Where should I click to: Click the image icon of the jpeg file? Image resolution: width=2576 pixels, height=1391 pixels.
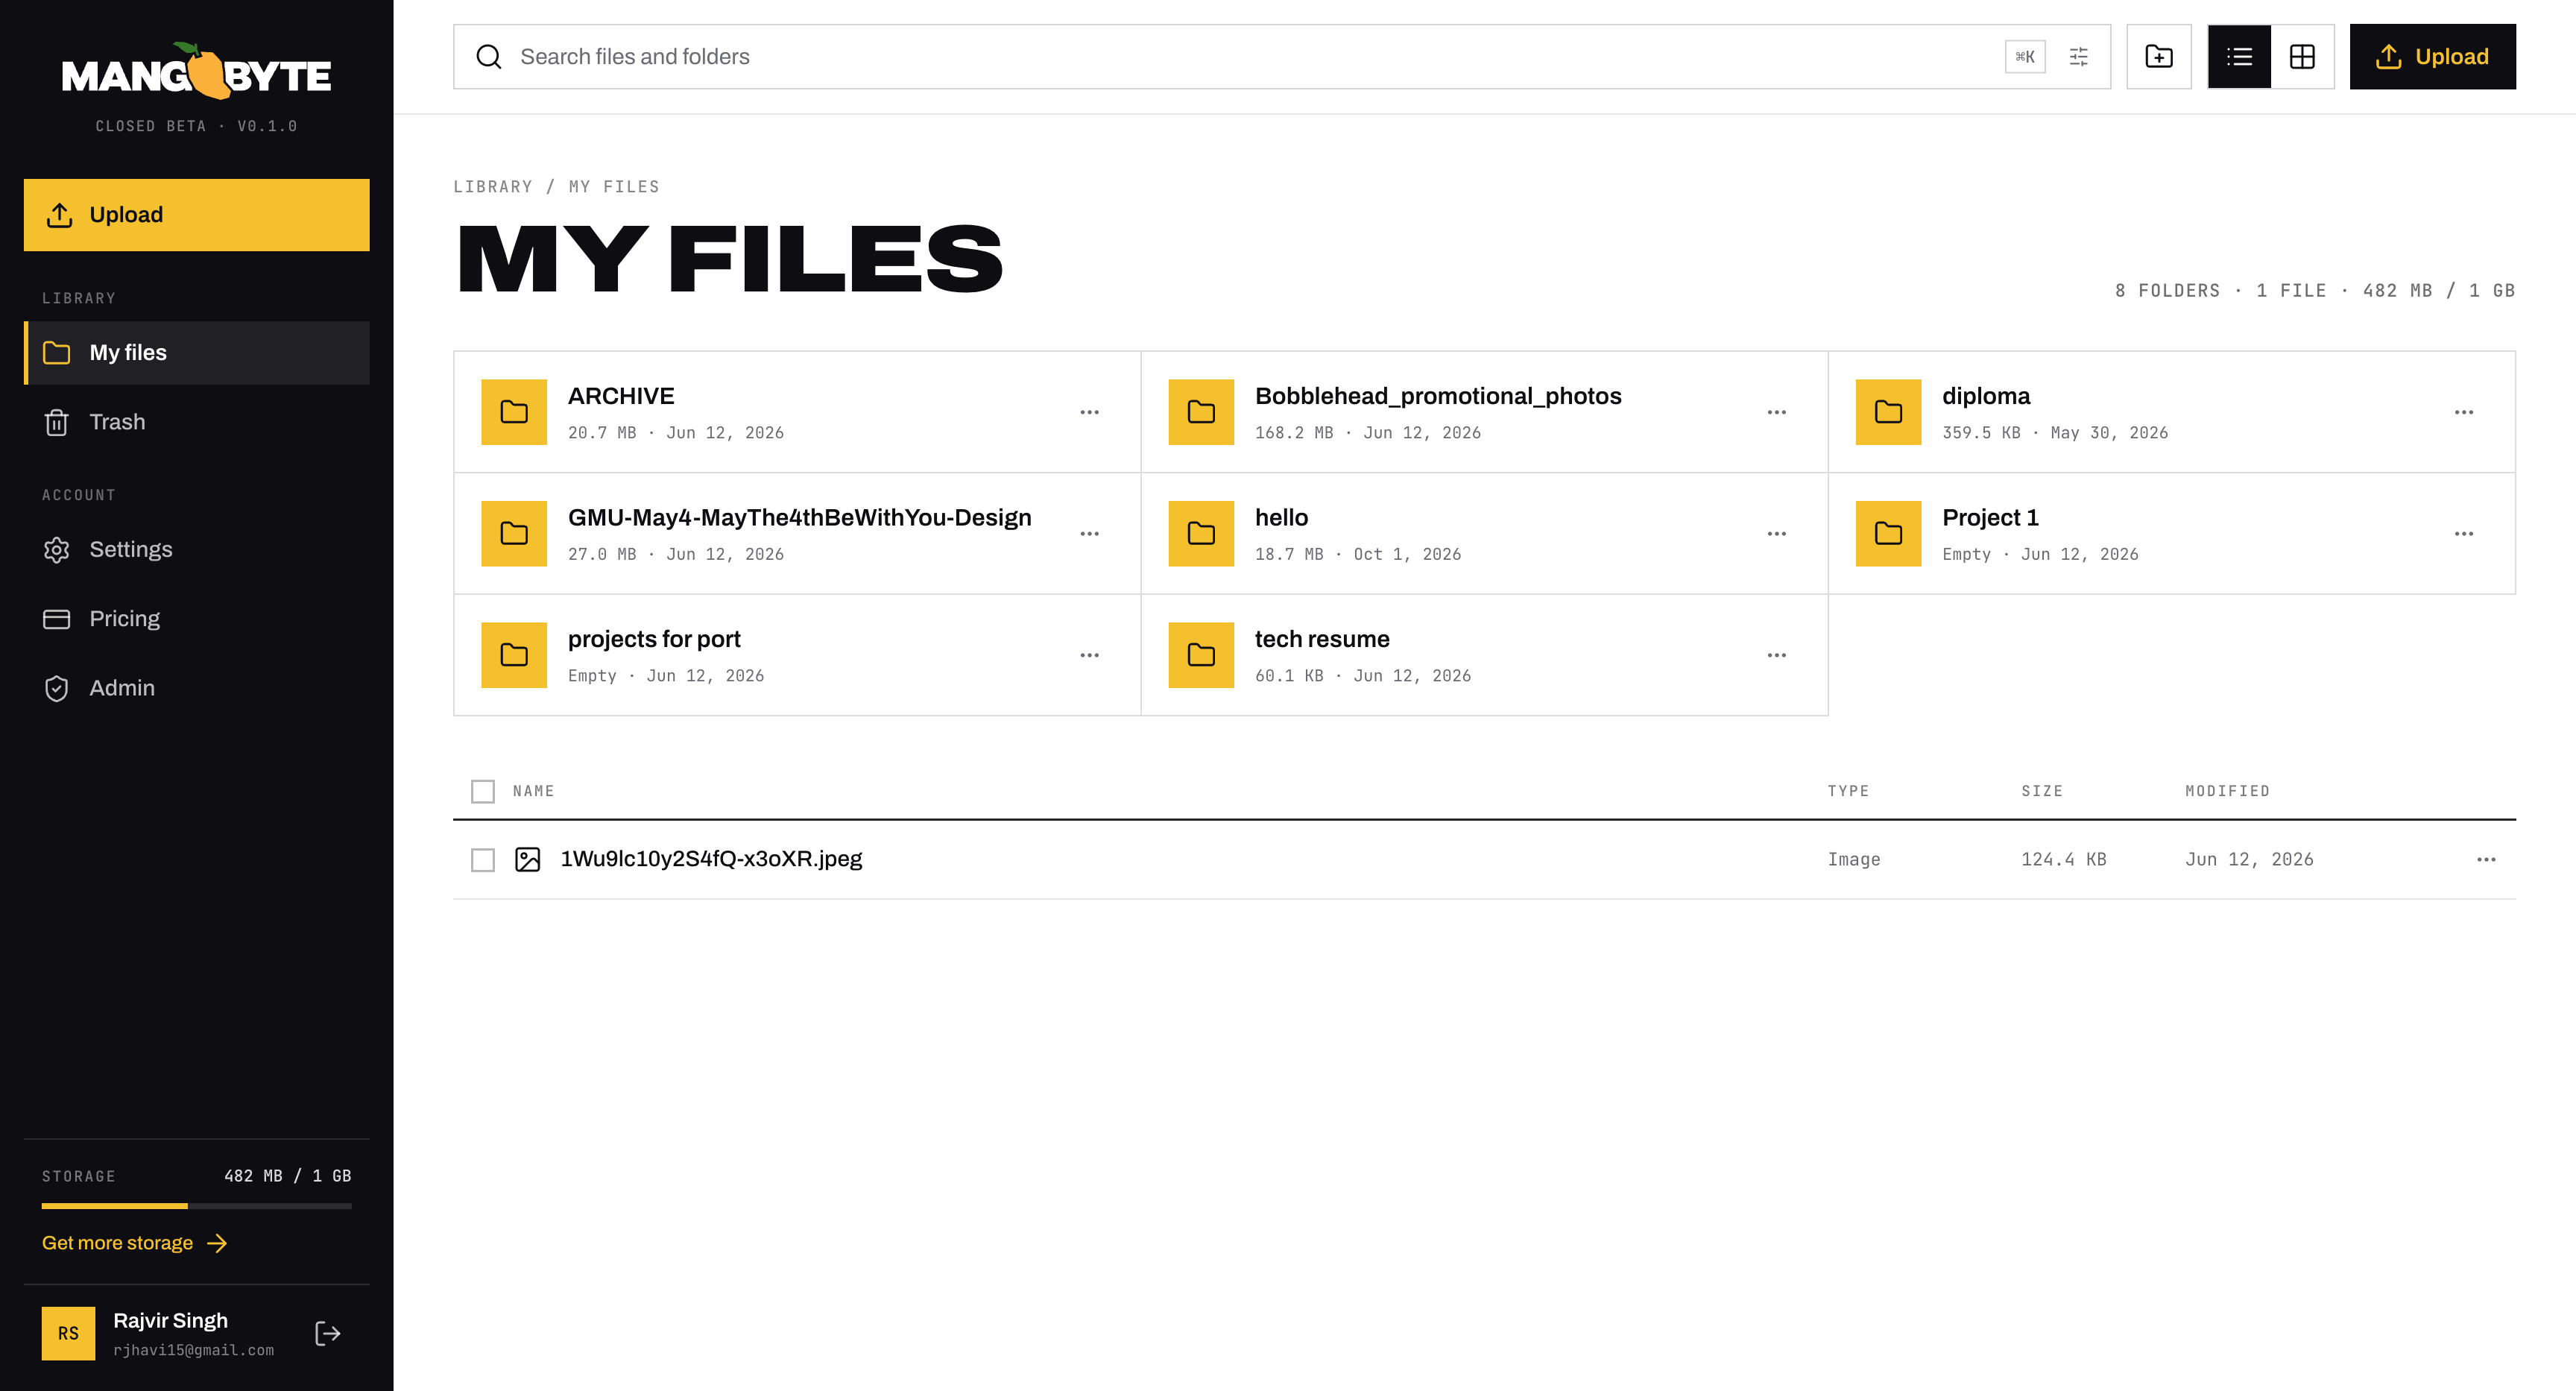tap(527, 859)
